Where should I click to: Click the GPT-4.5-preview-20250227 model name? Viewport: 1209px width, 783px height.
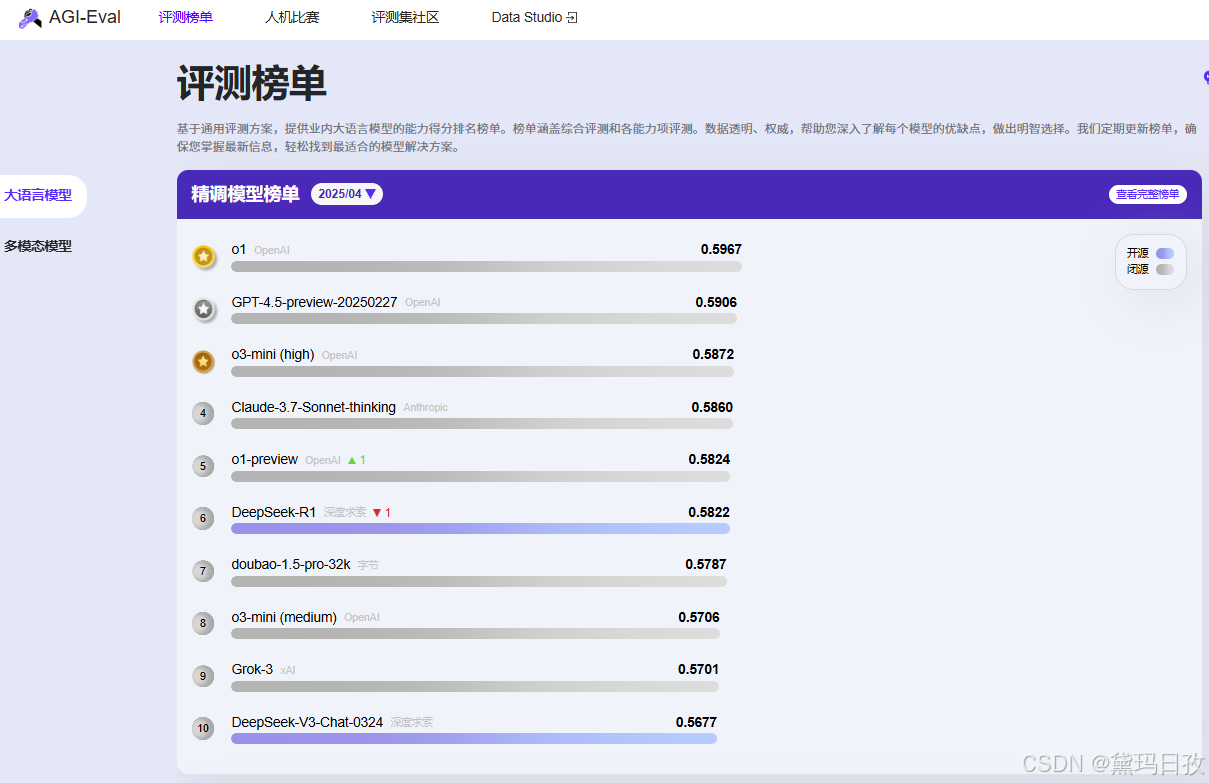point(314,302)
